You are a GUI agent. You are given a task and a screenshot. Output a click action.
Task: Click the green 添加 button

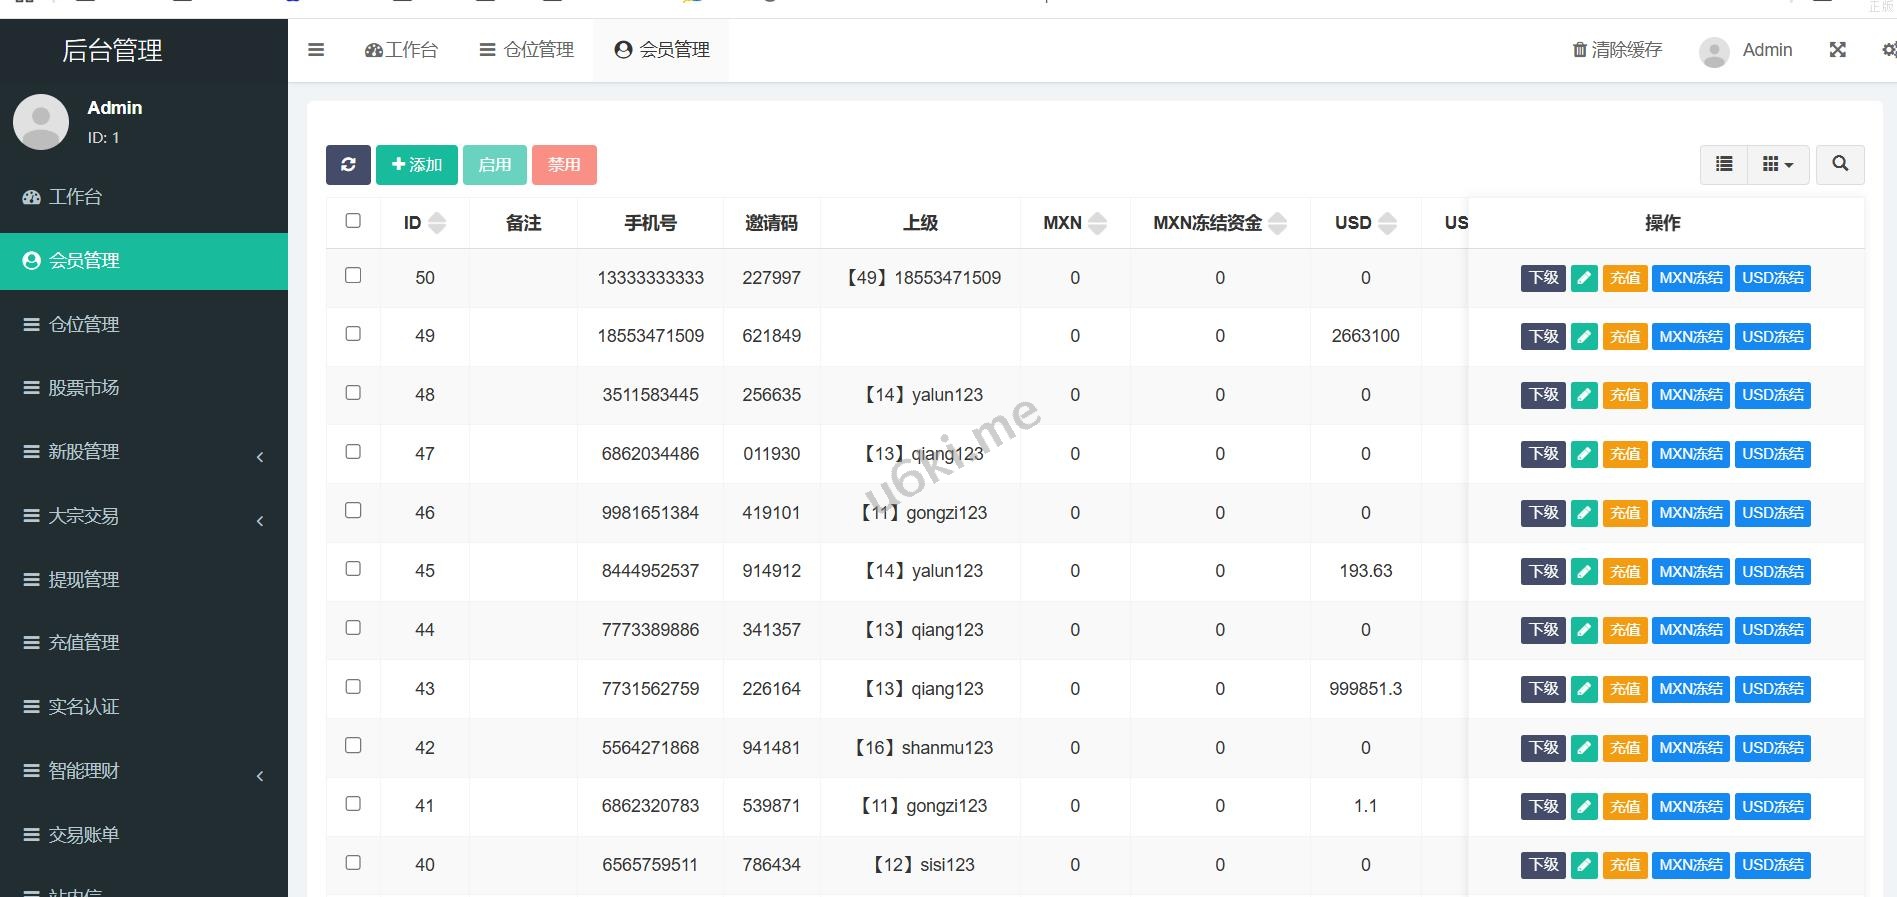click(416, 165)
